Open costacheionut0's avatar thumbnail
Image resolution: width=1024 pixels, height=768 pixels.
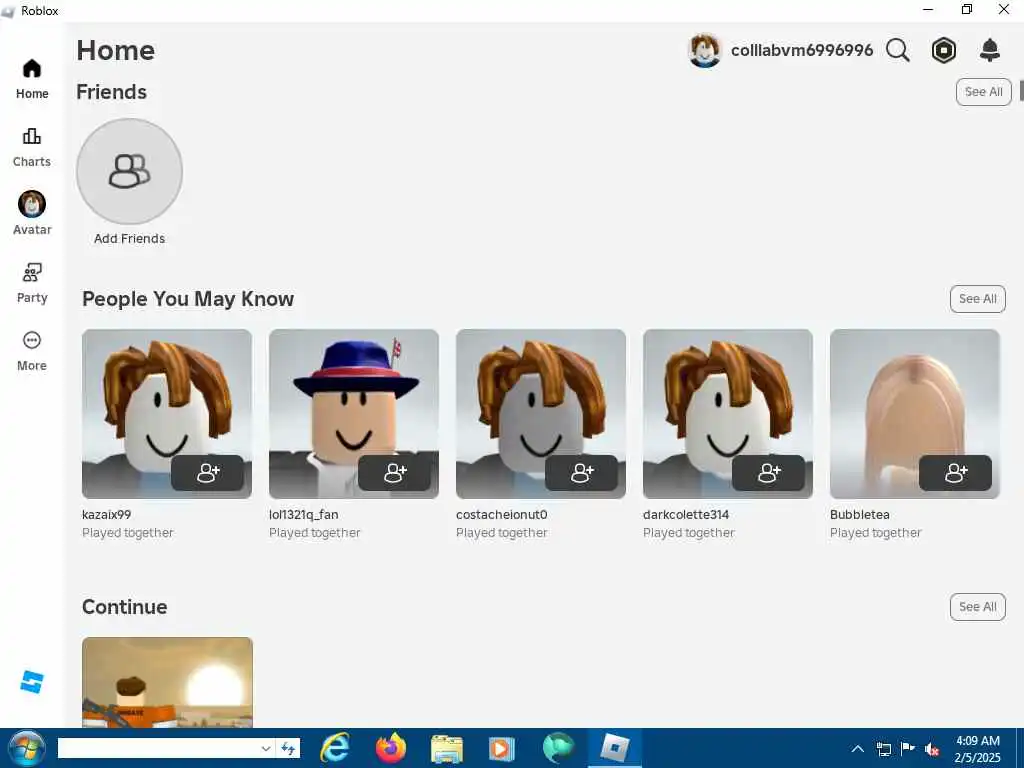(541, 414)
